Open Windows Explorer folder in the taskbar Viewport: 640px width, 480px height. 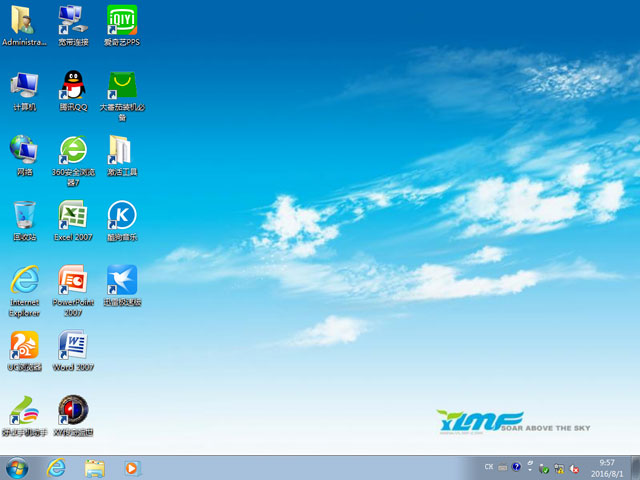pyautogui.click(x=95, y=467)
